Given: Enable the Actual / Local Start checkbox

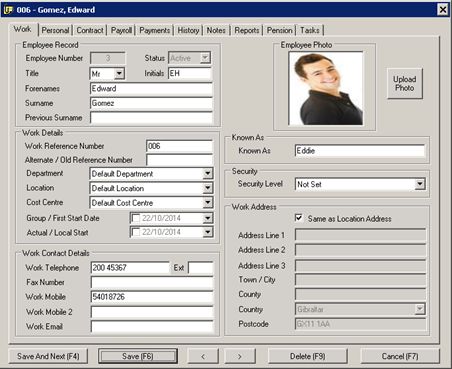Looking at the screenshot, I should pos(136,232).
